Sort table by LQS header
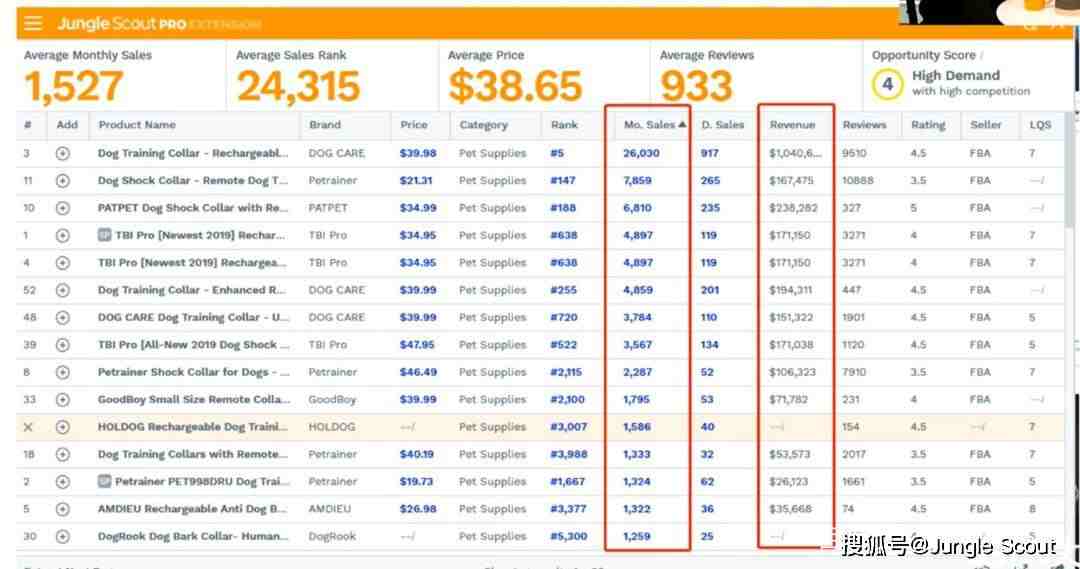1080x569 pixels. (1040, 125)
